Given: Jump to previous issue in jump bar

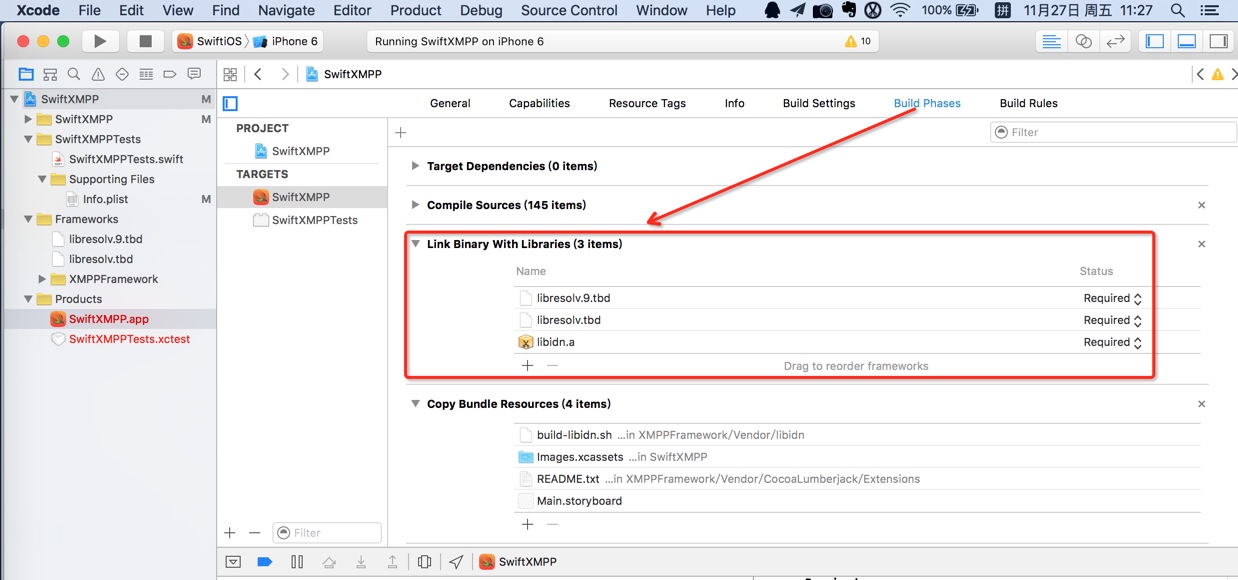Looking at the screenshot, I should point(1200,74).
